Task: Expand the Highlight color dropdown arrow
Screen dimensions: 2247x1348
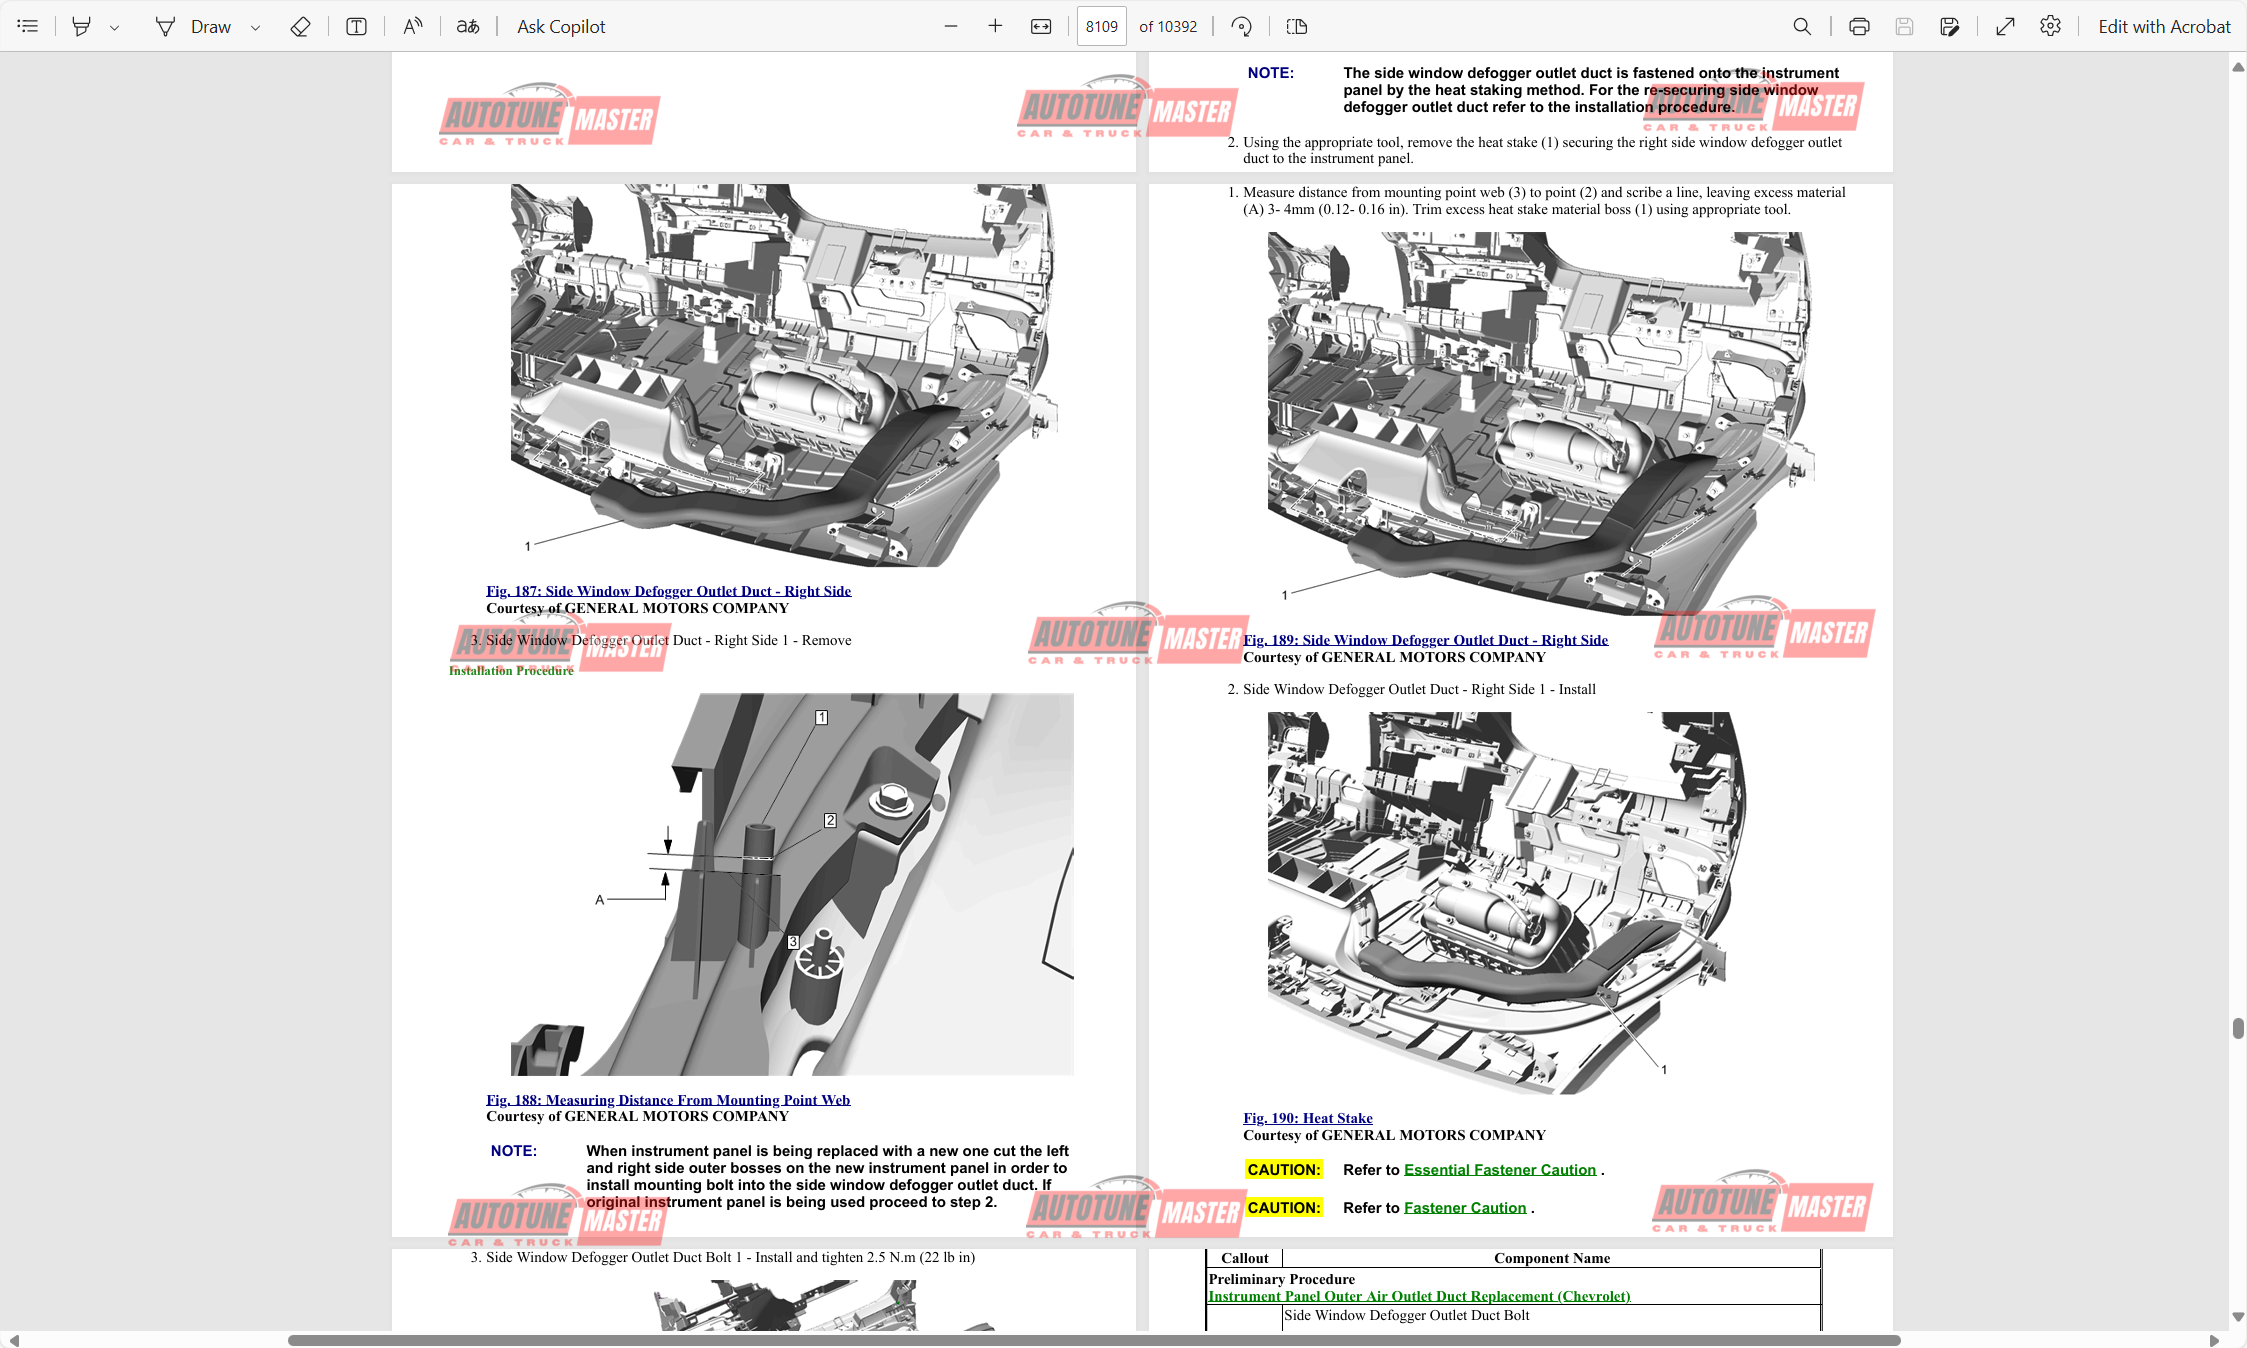Action: [115, 28]
